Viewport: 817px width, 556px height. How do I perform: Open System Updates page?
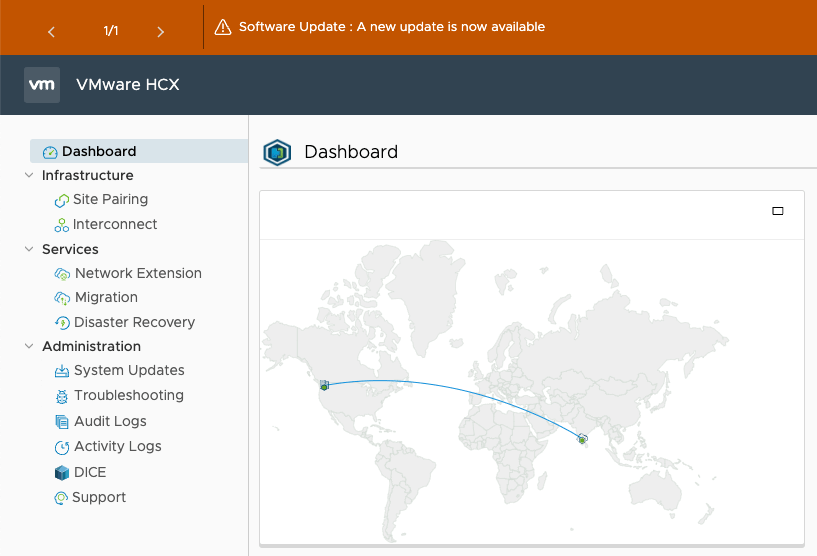pos(128,371)
